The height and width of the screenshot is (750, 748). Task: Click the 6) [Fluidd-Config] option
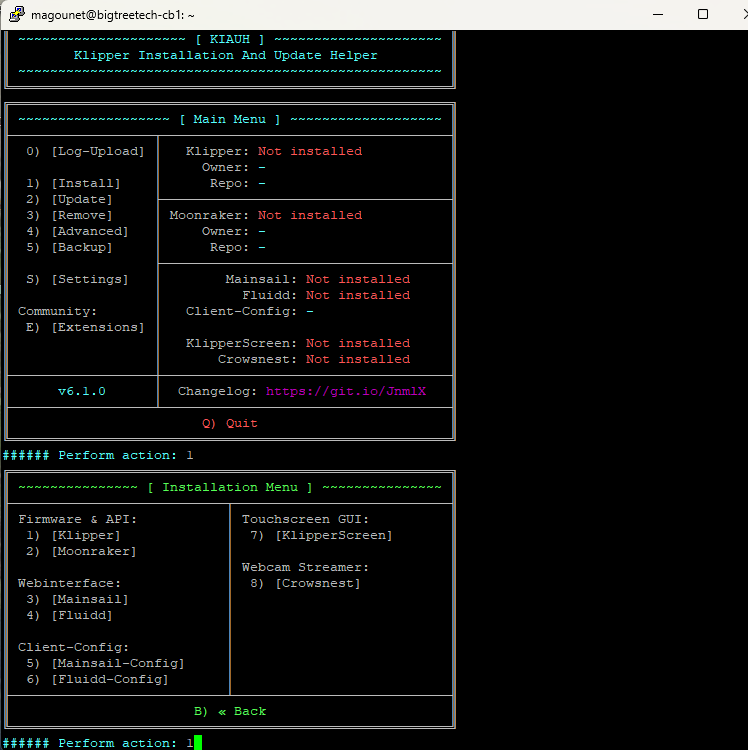coord(97,679)
